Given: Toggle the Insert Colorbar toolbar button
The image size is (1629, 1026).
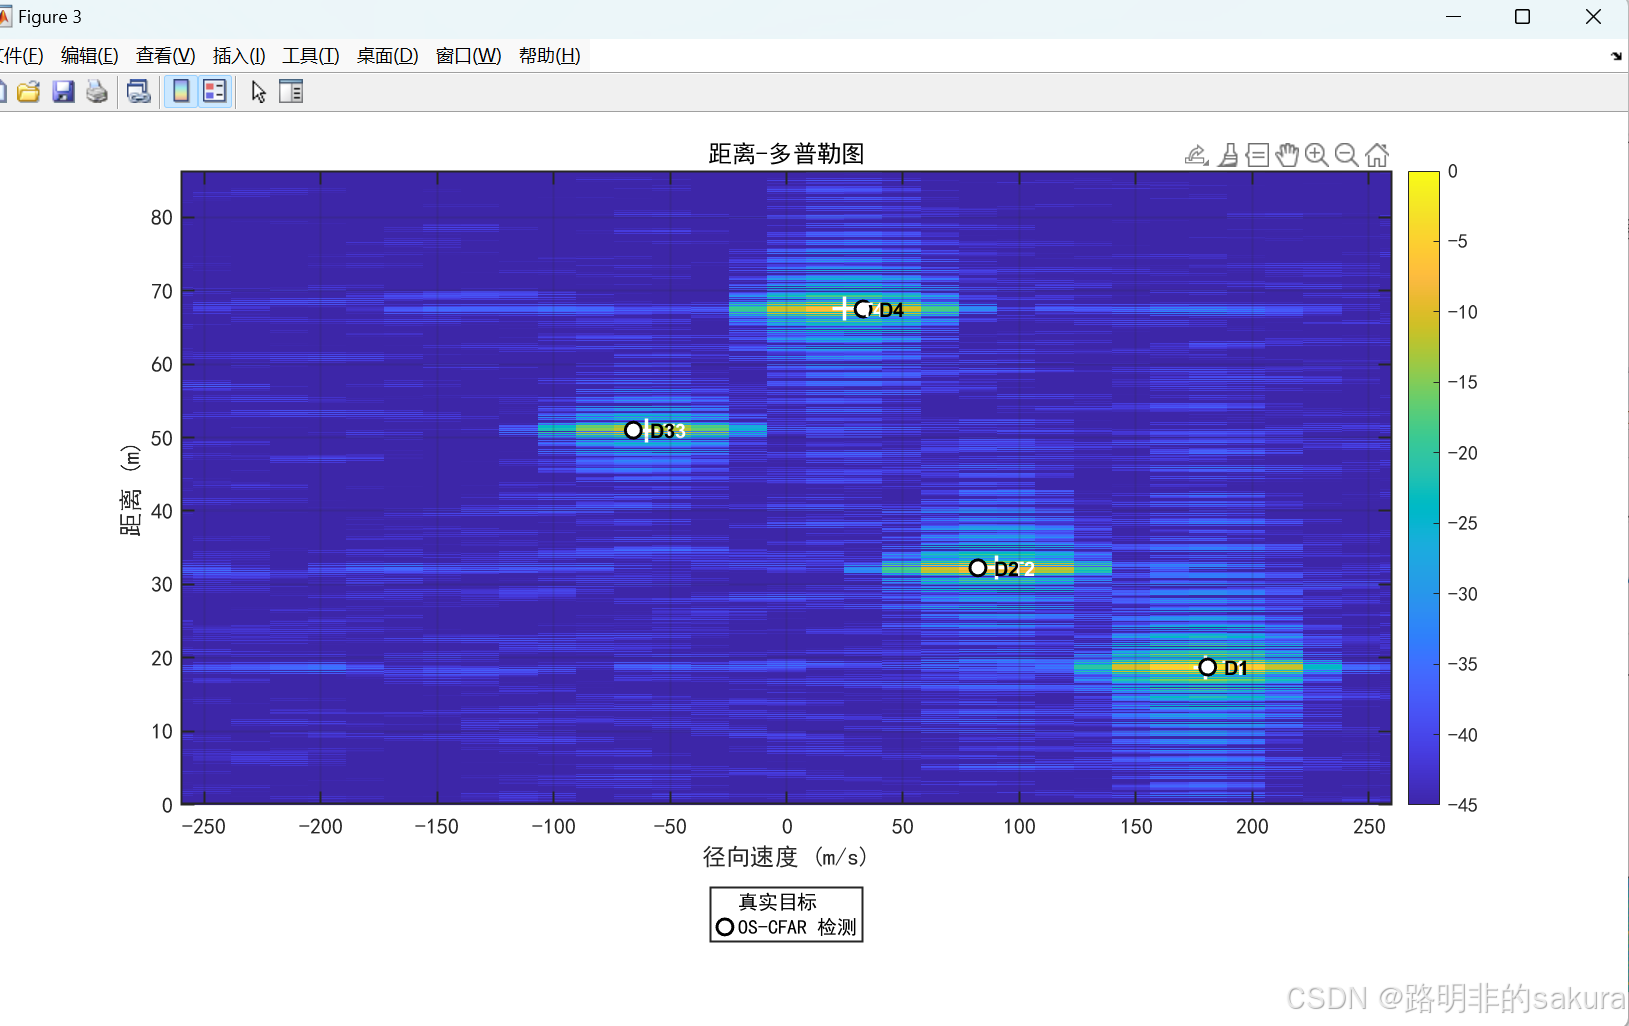Looking at the screenshot, I should click(x=181, y=92).
